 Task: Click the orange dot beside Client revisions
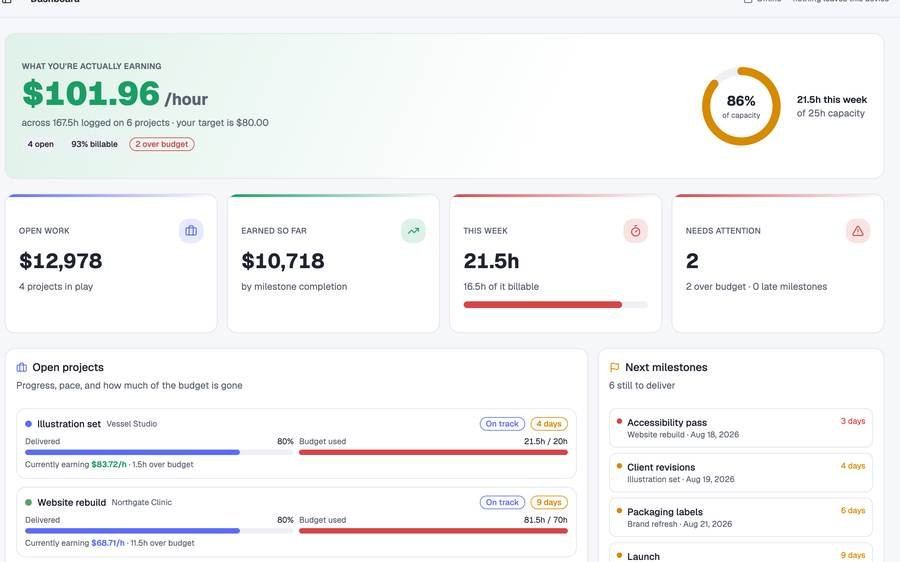619,466
